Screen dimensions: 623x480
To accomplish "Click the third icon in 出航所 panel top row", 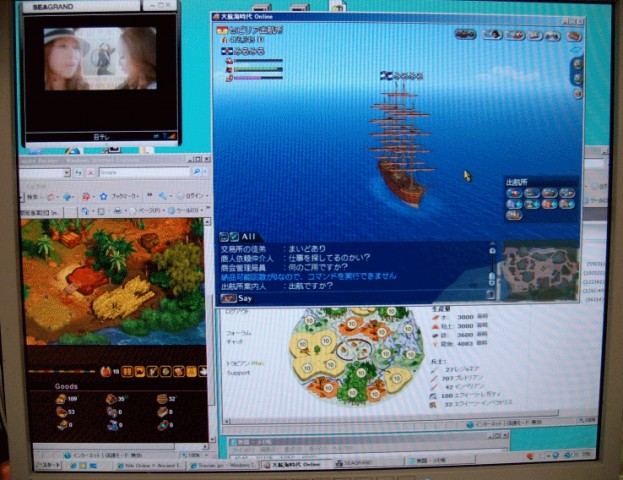I will [549, 193].
